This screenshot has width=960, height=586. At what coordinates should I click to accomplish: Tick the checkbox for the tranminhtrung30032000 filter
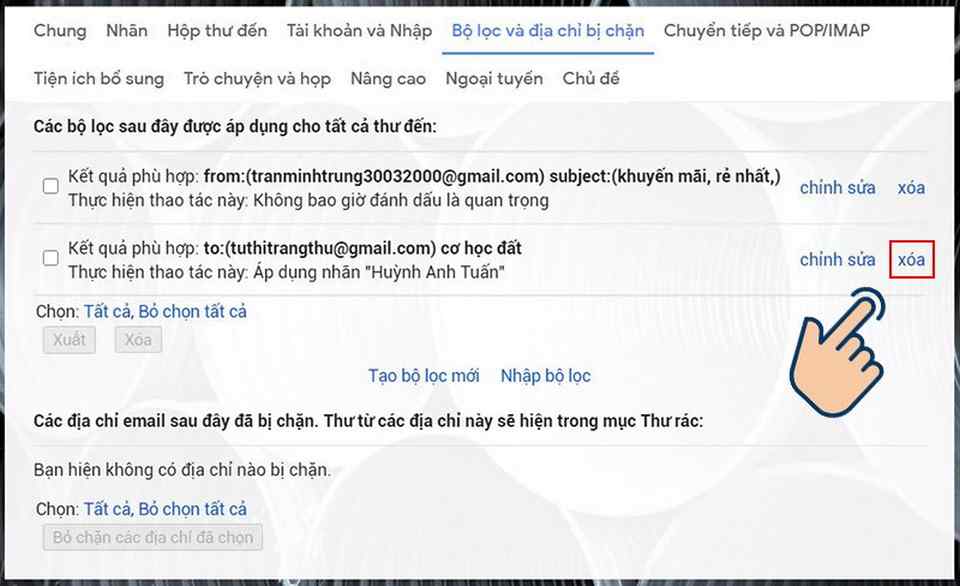pos(51,187)
